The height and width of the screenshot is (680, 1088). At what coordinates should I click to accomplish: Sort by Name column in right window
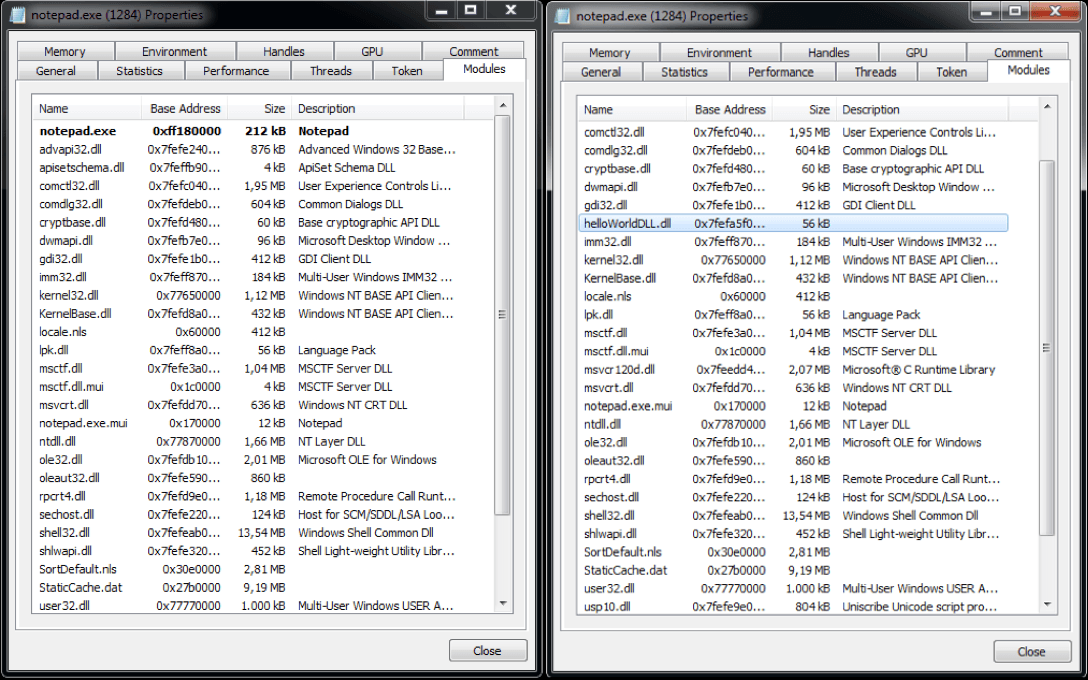coord(632,110)
